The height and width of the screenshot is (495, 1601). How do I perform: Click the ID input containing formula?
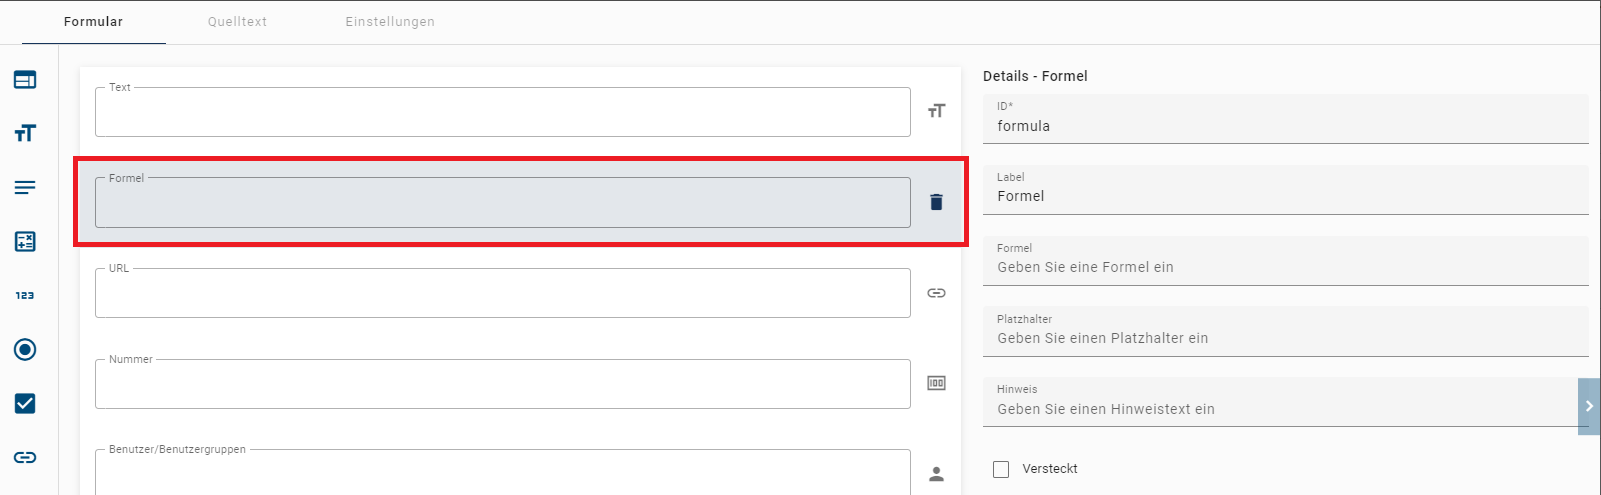[1284, 126]
